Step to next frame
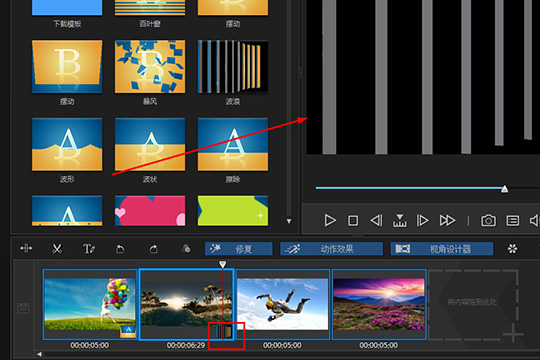The width and height of the screenshot is (540, 360). click(x=422, y=220)
